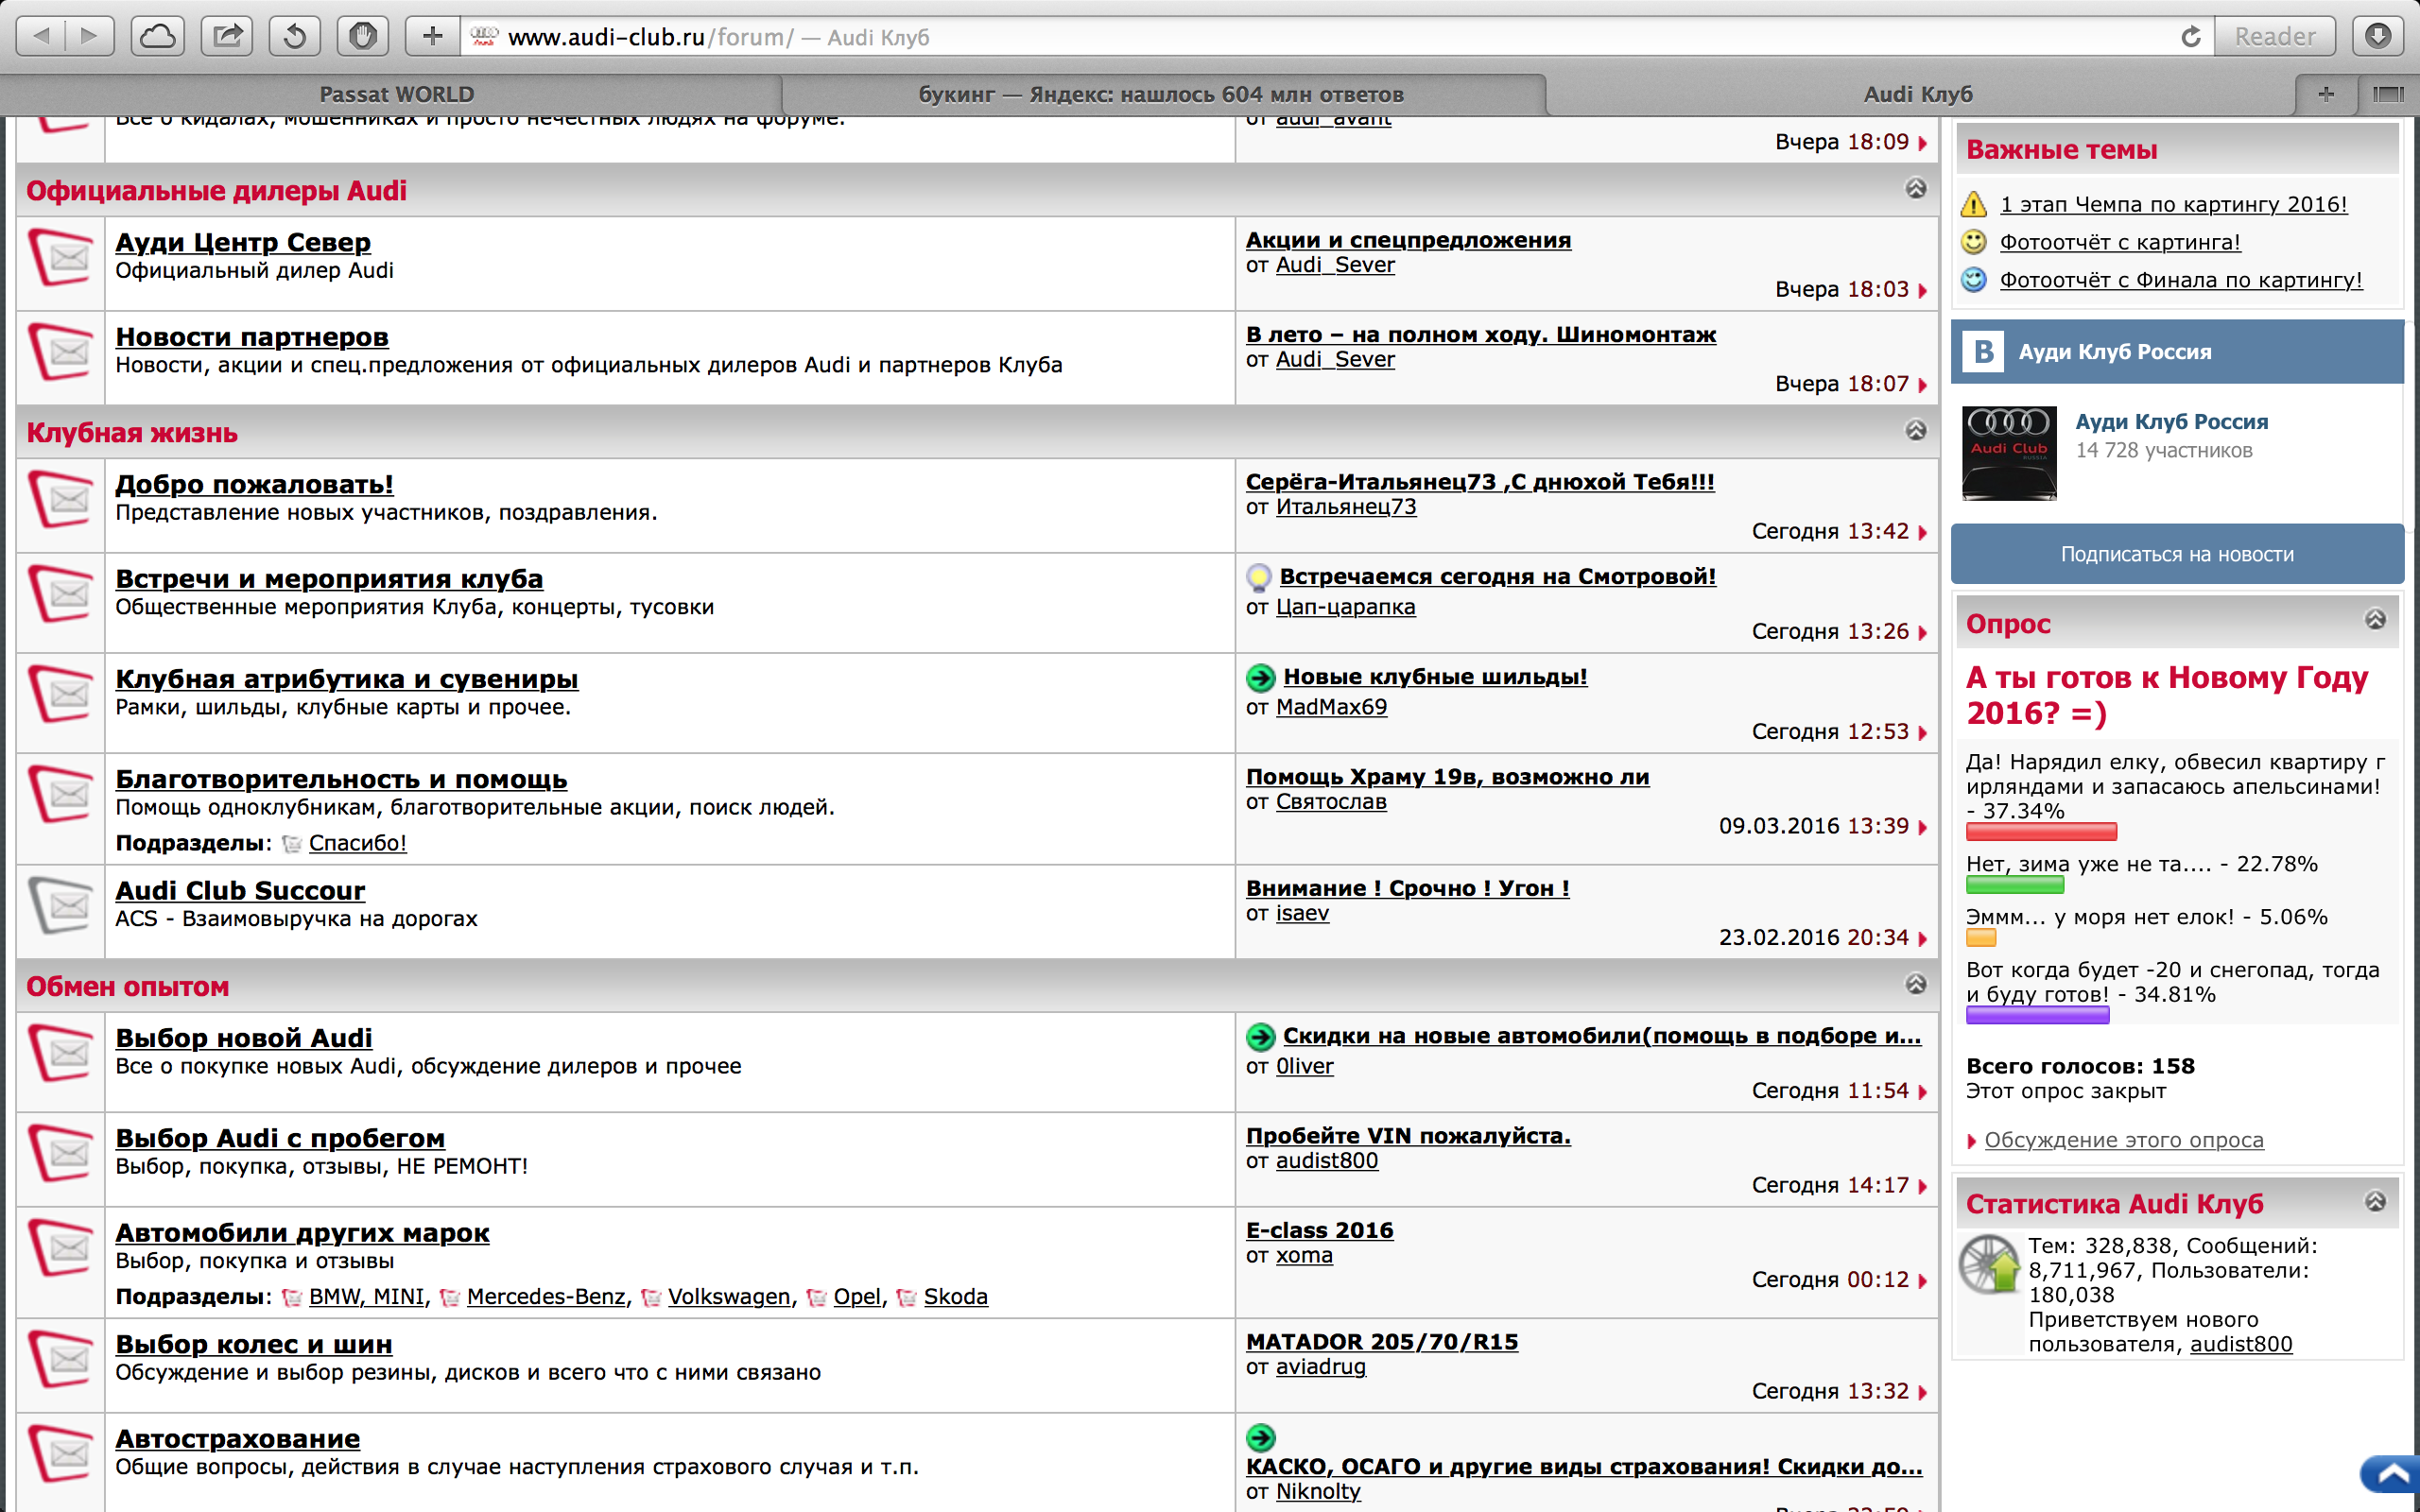Click Audi Club VK group thumbnail
2420x1512 pixels.
pyautogui.click(x=2009, y=453)
